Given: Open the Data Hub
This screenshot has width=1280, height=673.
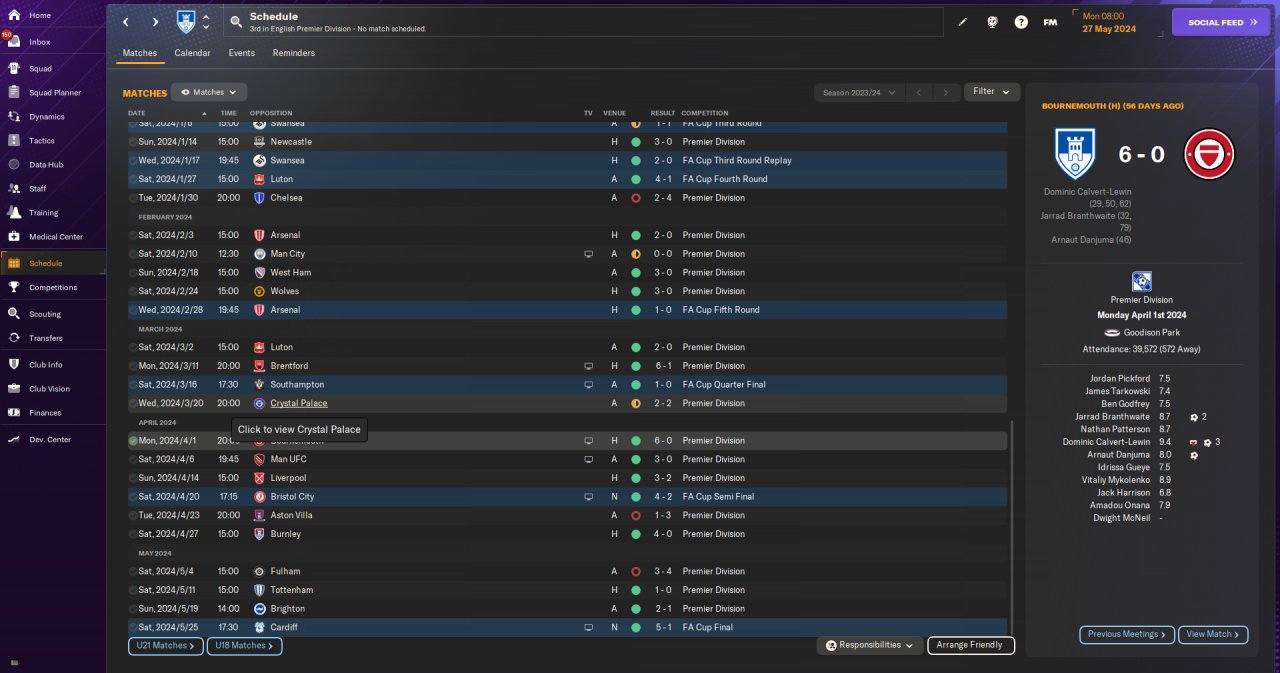Looking at the screenshot, I should pos(46,164).
